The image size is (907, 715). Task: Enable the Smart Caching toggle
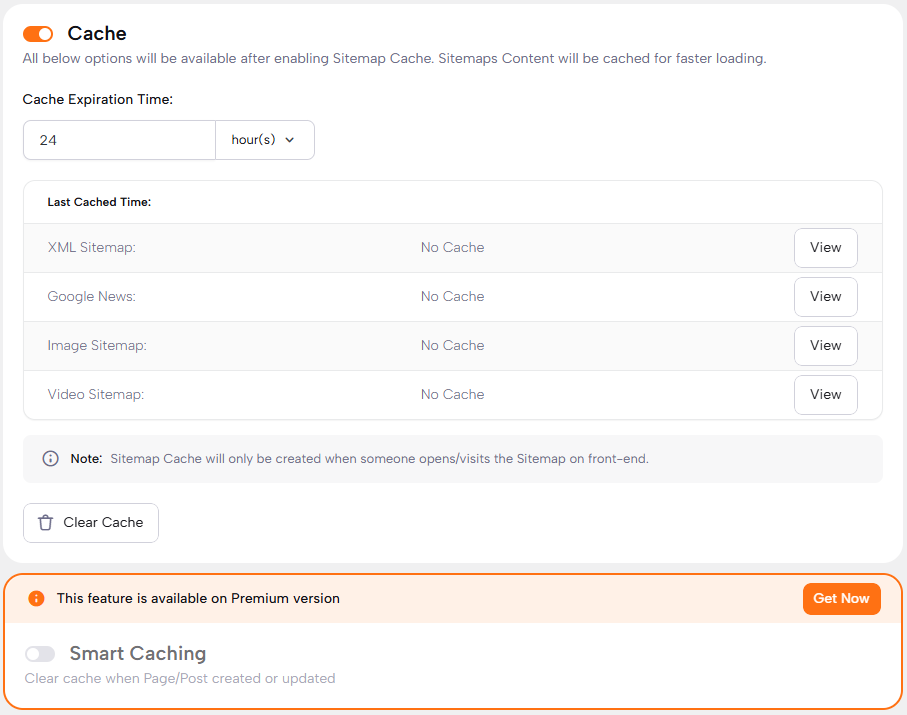tap(40, 654)
